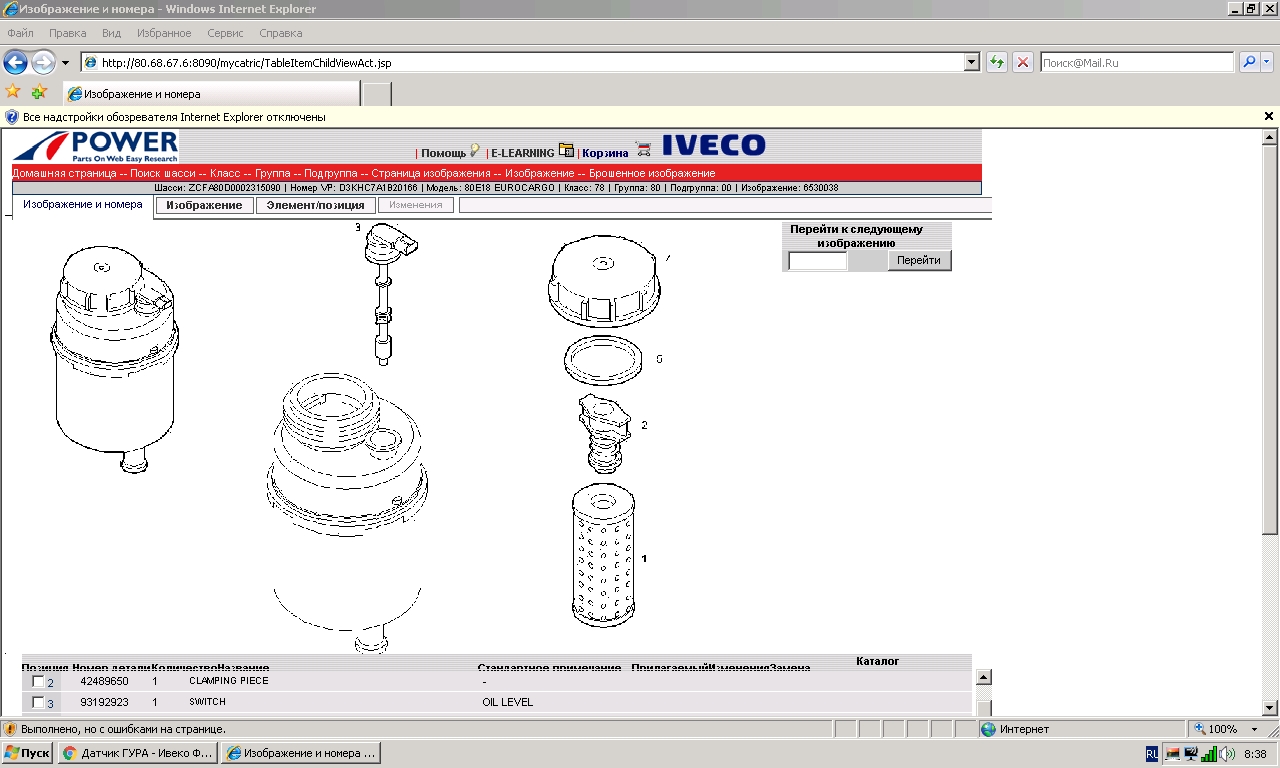The height and width of the screenshot is (768, 1280).
Task: Open the Избранное menu
Action: pyautogui.click(x=164, y=33)
